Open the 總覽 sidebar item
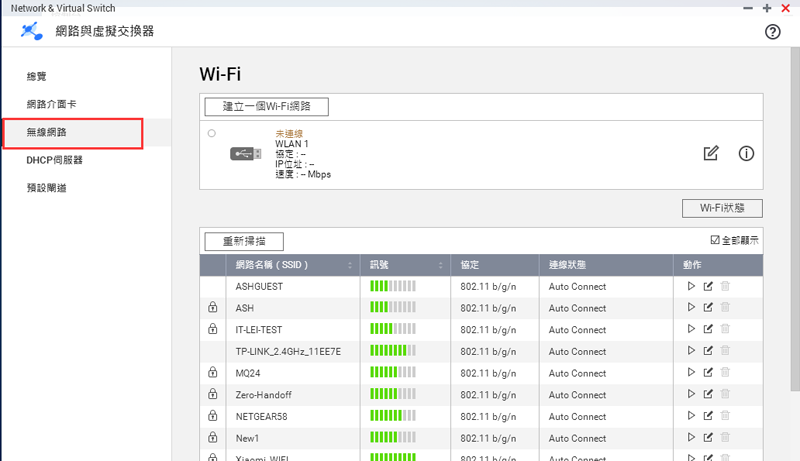The image size is (800, 461). click(x=37, y=76)
